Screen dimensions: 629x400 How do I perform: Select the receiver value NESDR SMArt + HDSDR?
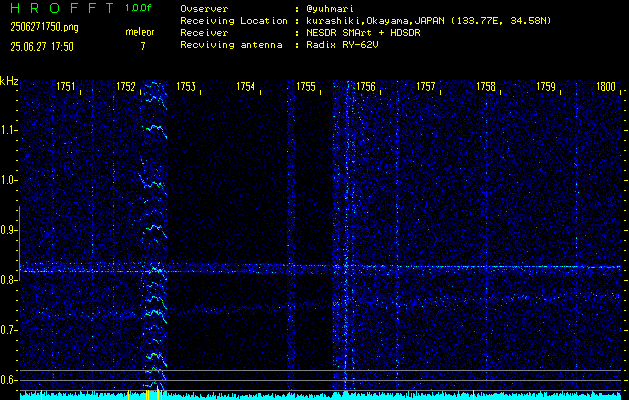(363, 33)
